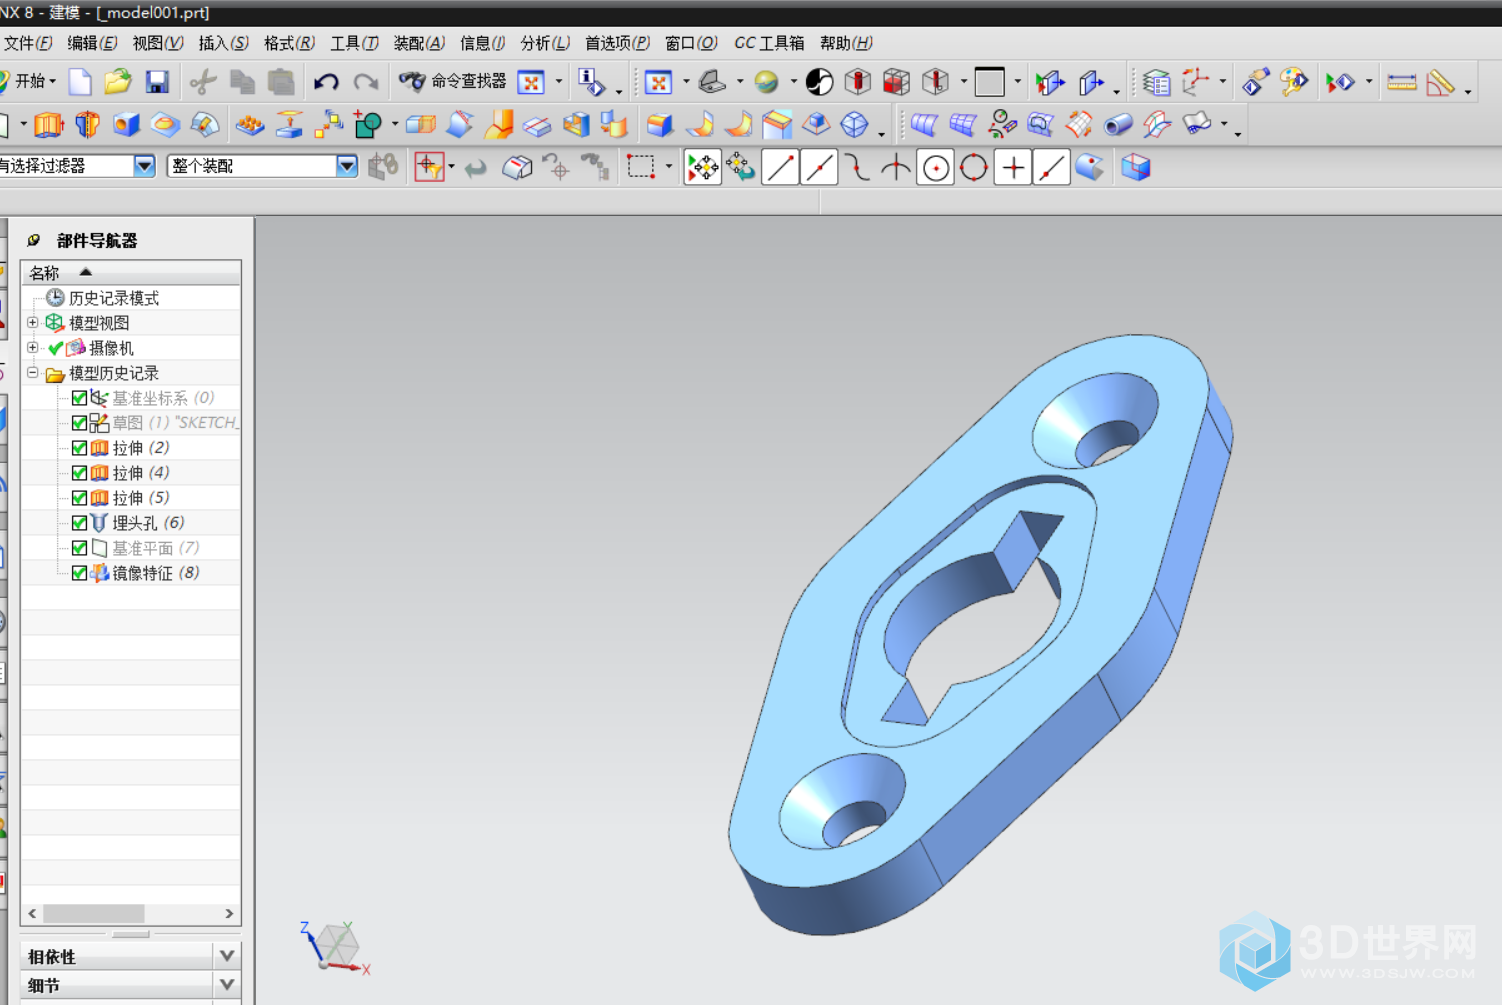Collapse the 模型历史记录 tree node
This screenshot has width=1502, height=1005.
coord(33,372)
